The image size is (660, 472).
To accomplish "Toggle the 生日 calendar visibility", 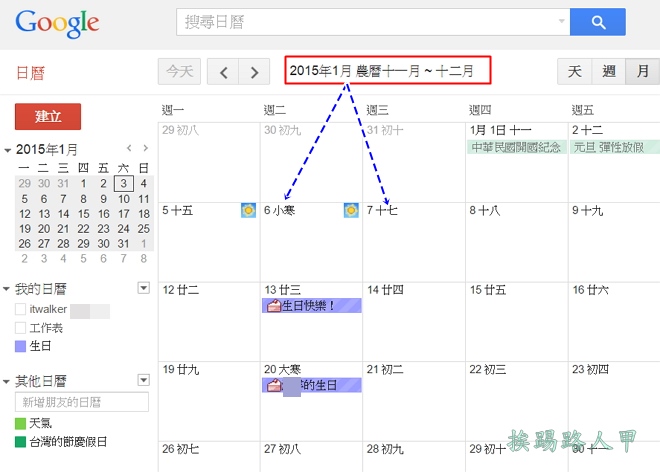I will point(21,346).
